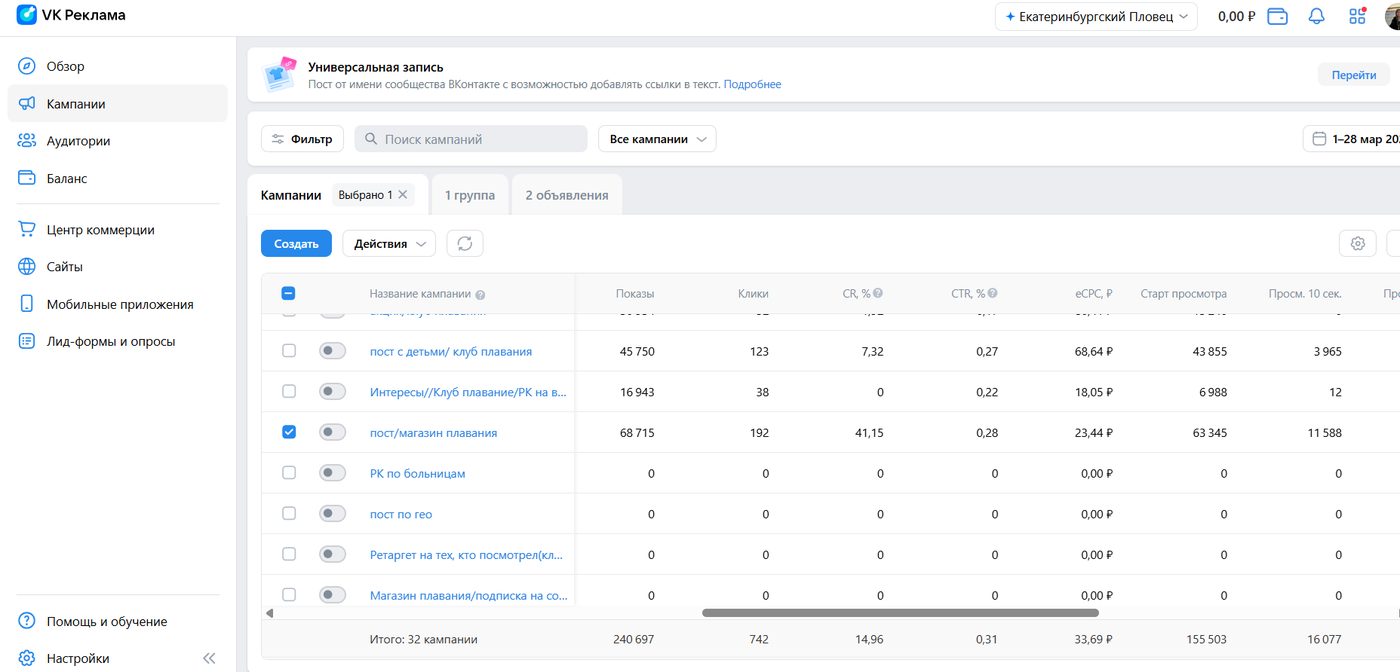Screen dimensions: 1400x672
Task: Open the VK services grid icon
Action: click(x=1357, y=16)
